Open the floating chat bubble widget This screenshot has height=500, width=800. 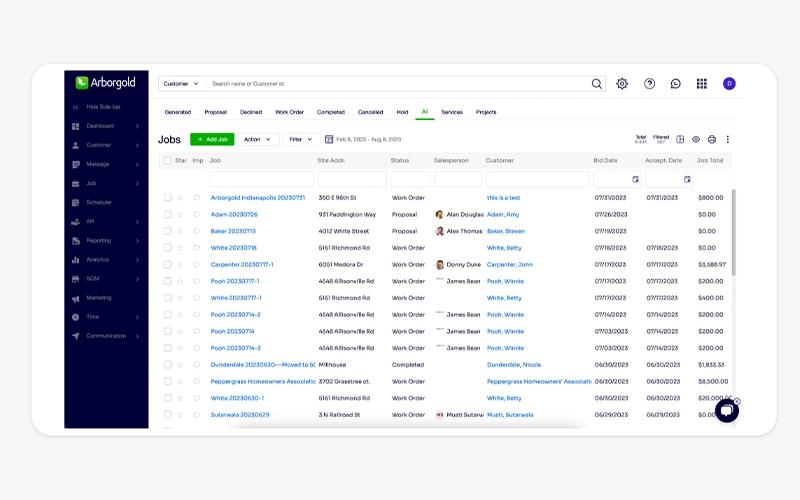pos(727,411)
